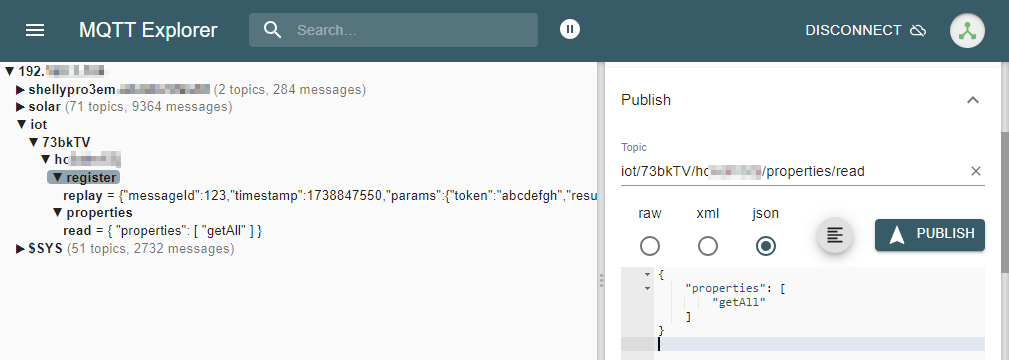The height and width of the screenshot is (360, 1009).
Task: Expand the $SYS topic
Action: [21, 249]
